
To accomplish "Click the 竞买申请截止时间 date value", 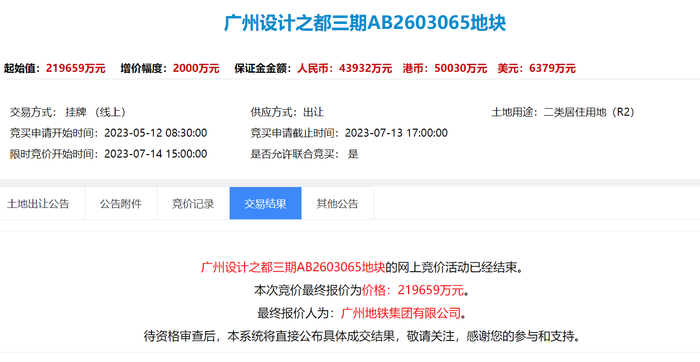I will (396, 133).
